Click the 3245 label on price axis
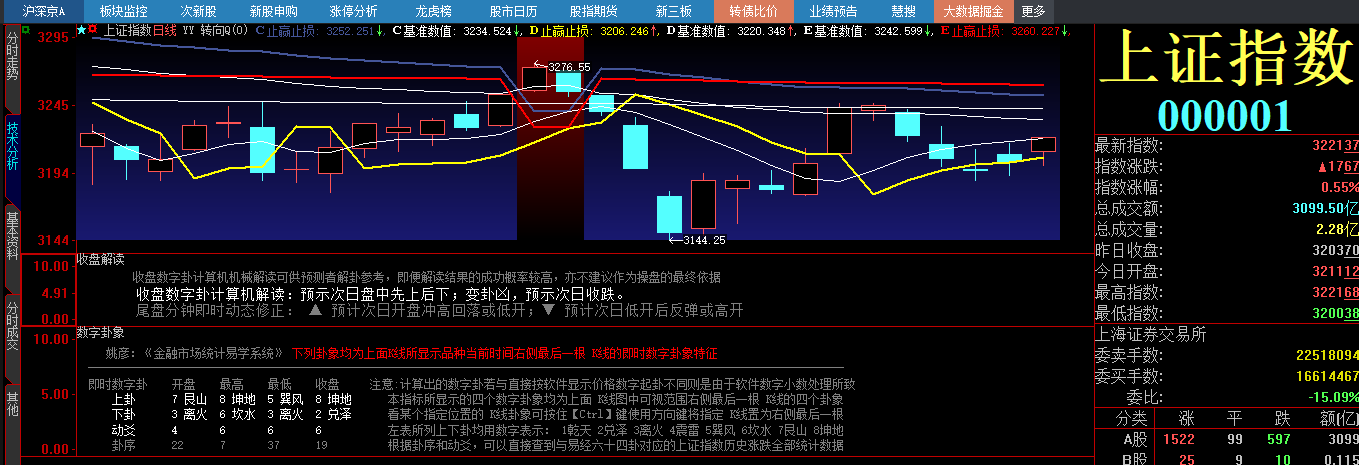Viewport: 1359px width, 465px height. 51,105
